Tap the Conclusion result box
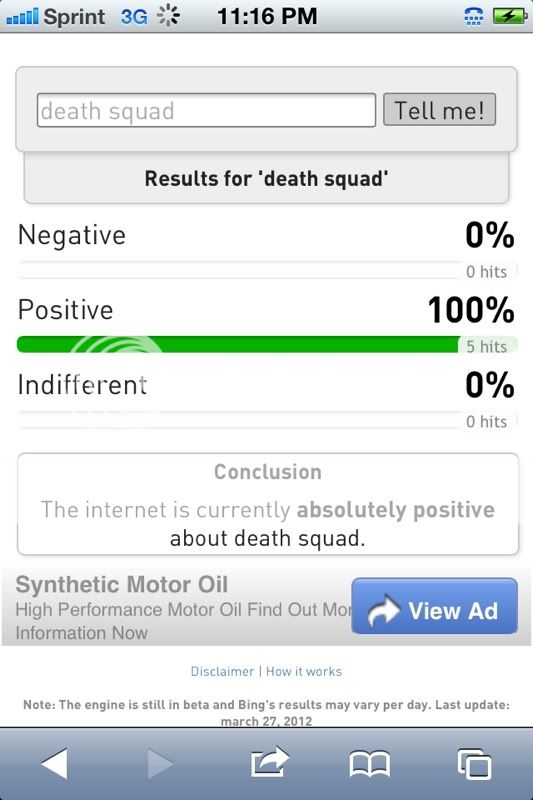Screen dimensions: 533x800 (x=268, y=504)
